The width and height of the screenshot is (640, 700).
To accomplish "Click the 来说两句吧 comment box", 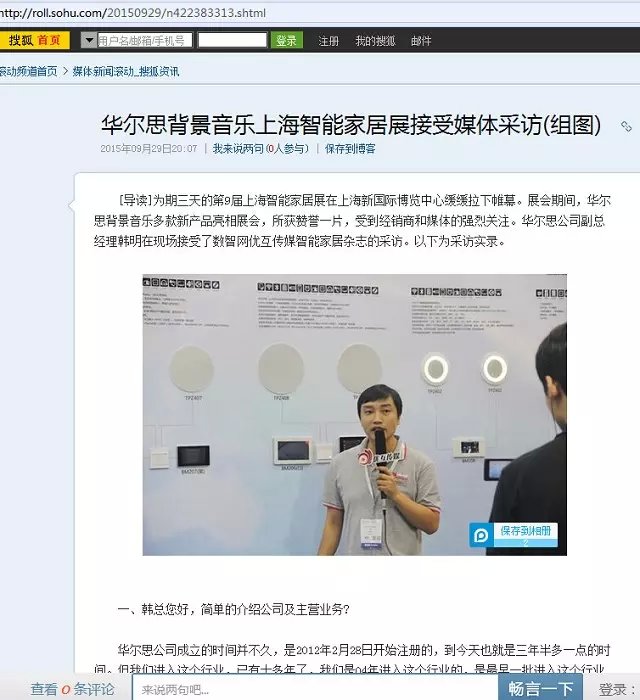I will tap(315, 689).
